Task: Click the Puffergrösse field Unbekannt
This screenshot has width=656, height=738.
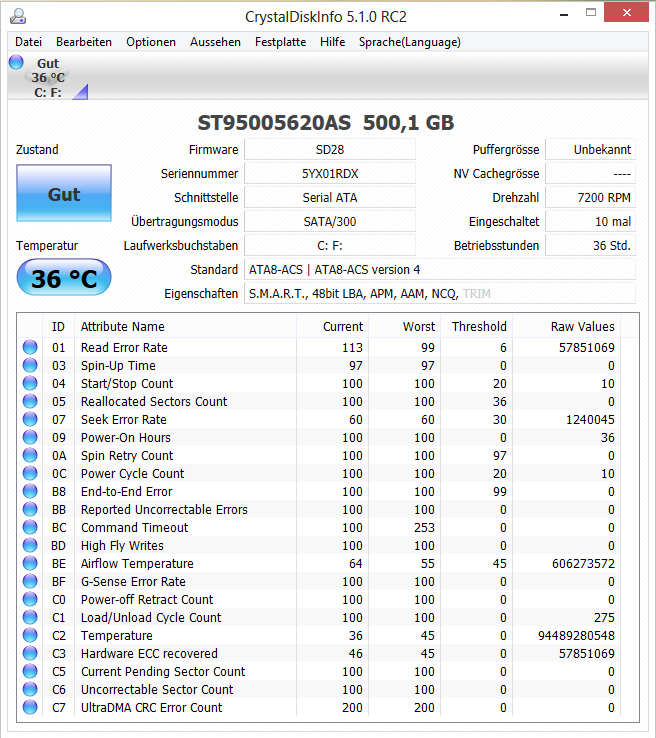Action: [591, 150]
